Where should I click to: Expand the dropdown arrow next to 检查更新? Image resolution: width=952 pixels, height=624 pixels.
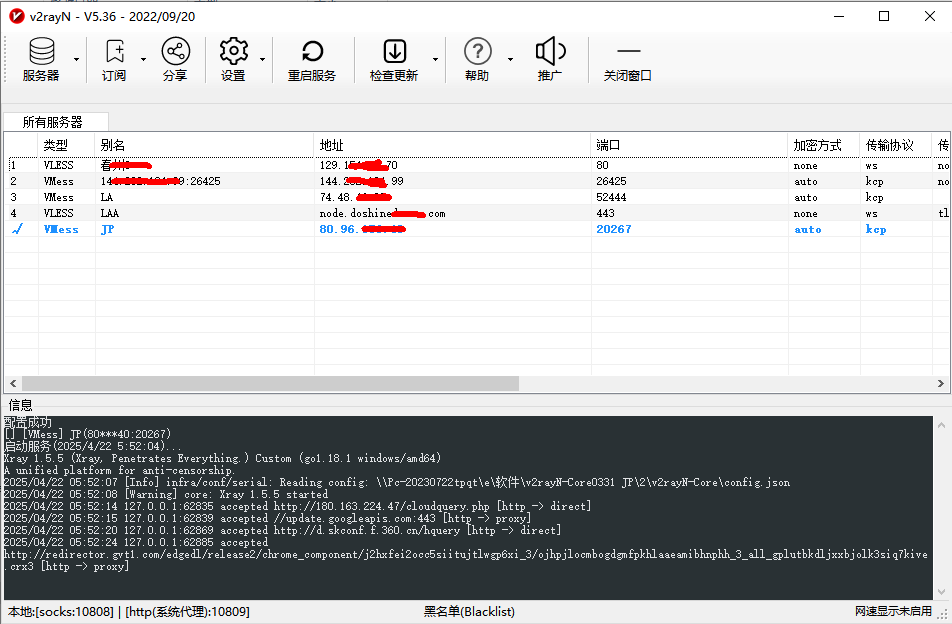435,59
